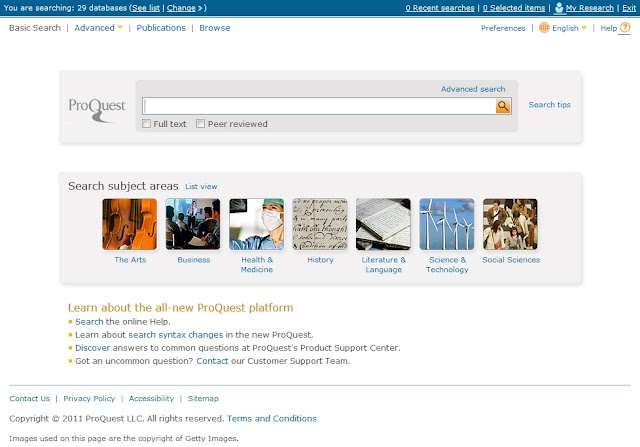Click the 'Learn about the all-new ProQuest platform' heading
The width and height of the screenshot is (640, 447).
click(x=180, y=307)
